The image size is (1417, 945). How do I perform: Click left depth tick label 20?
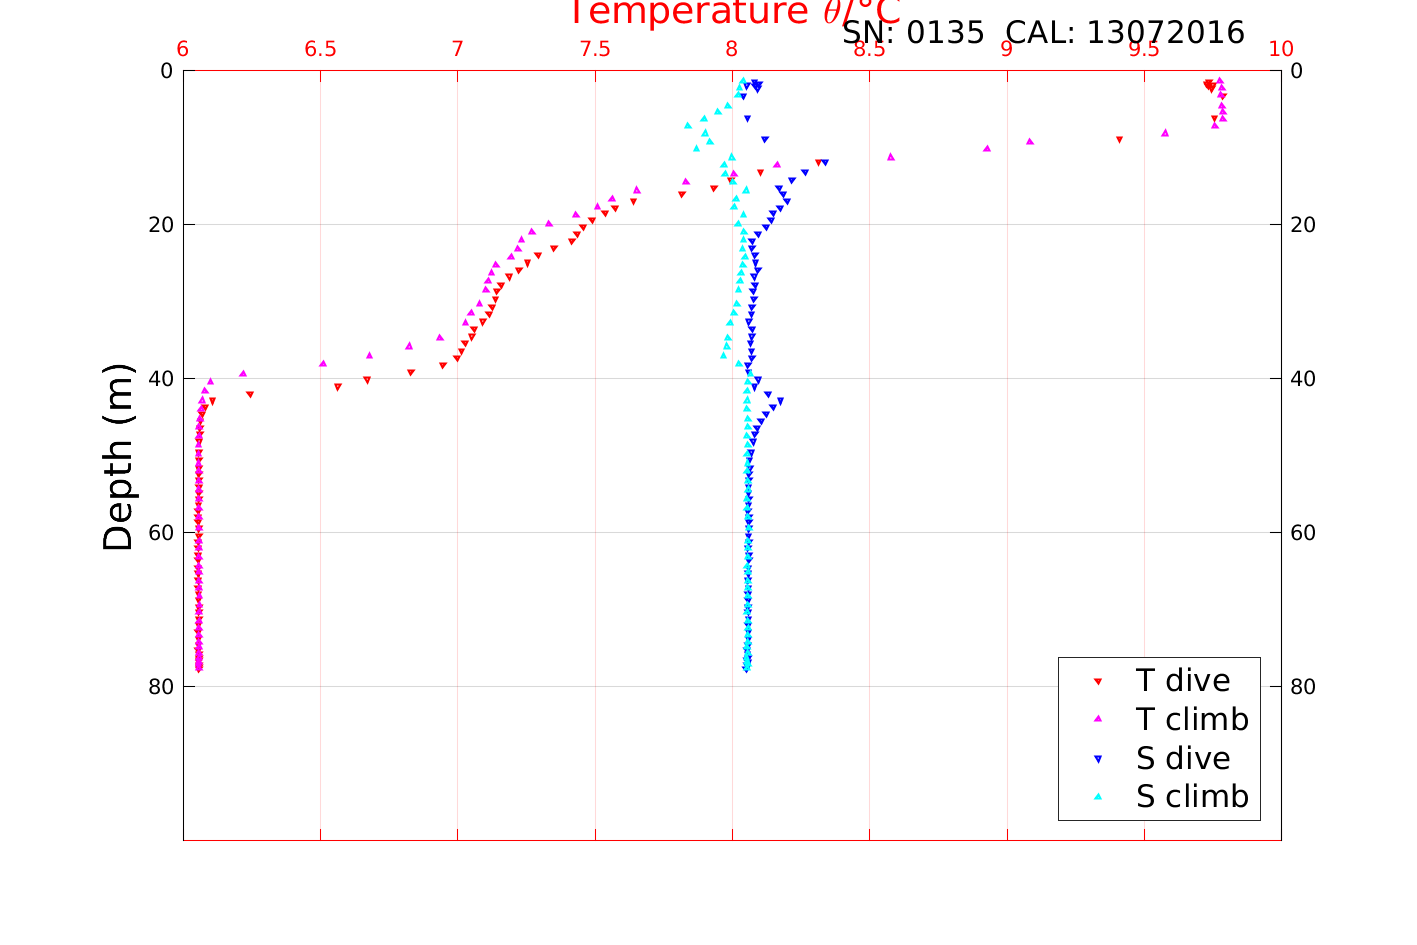point(161,225)
